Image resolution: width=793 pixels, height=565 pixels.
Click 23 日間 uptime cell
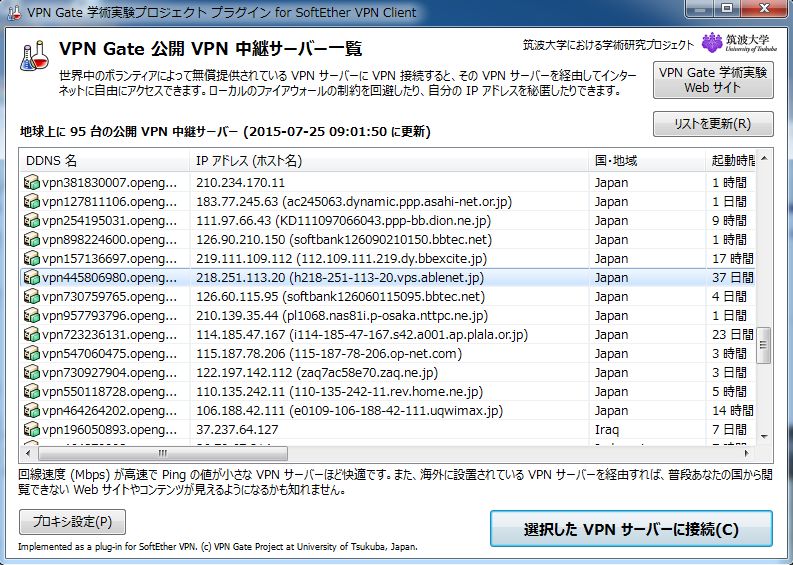733,334
